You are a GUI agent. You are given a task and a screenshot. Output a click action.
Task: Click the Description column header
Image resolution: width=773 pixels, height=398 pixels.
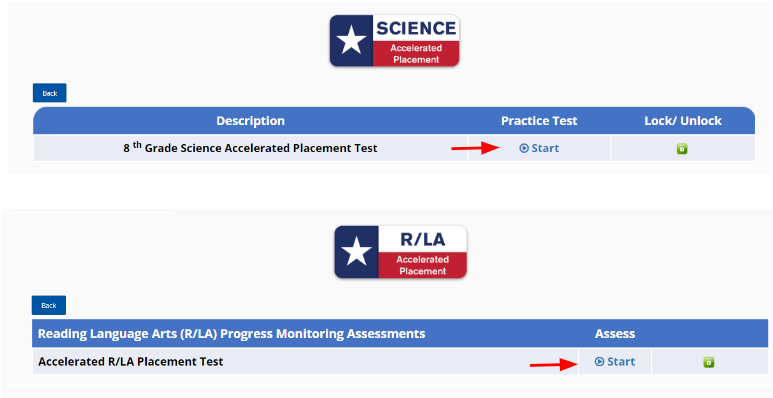tap(250, 121)
